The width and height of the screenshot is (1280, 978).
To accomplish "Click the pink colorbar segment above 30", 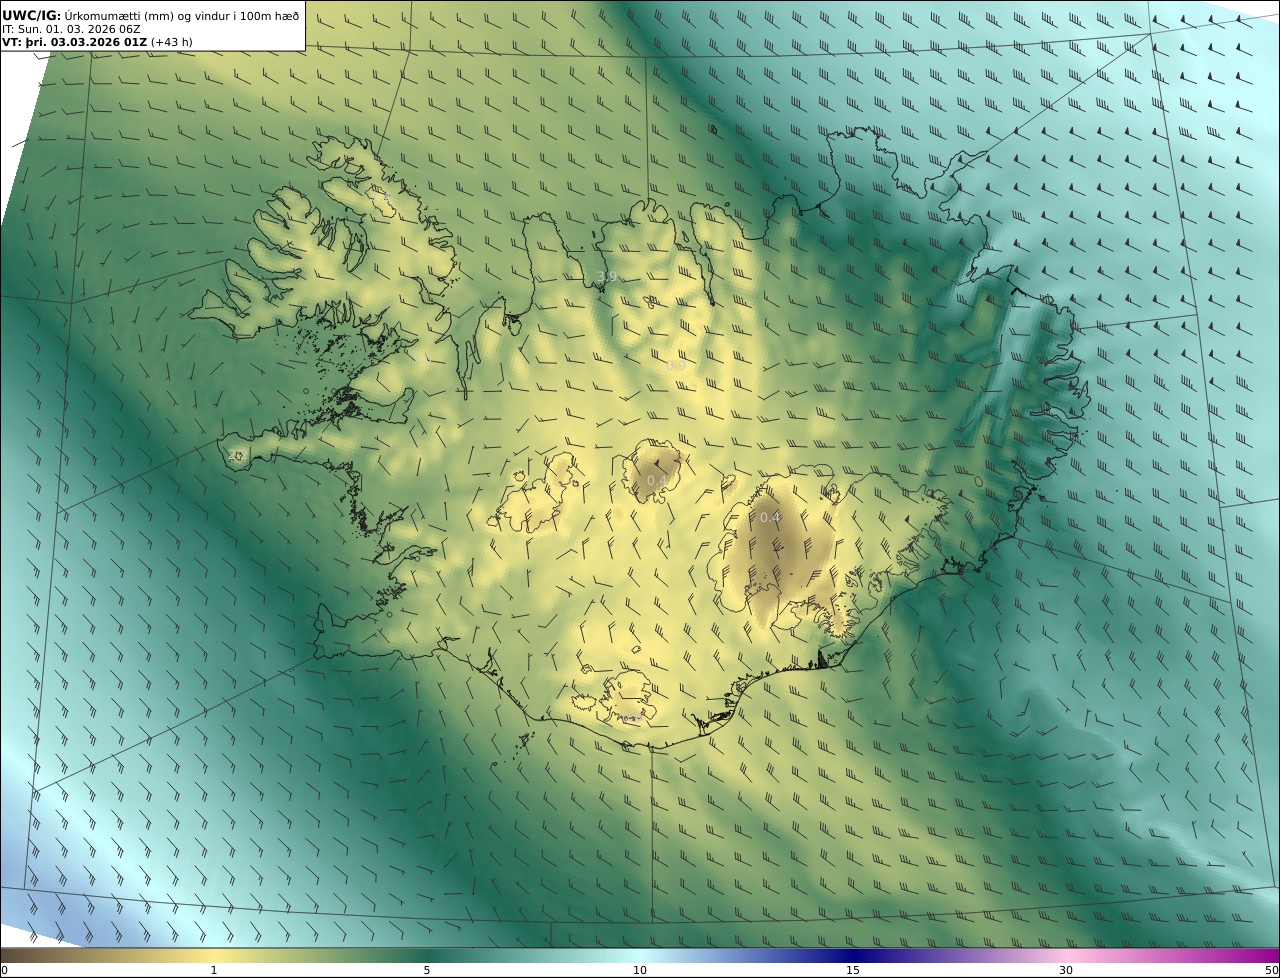I will click(x=1066, y=955).
